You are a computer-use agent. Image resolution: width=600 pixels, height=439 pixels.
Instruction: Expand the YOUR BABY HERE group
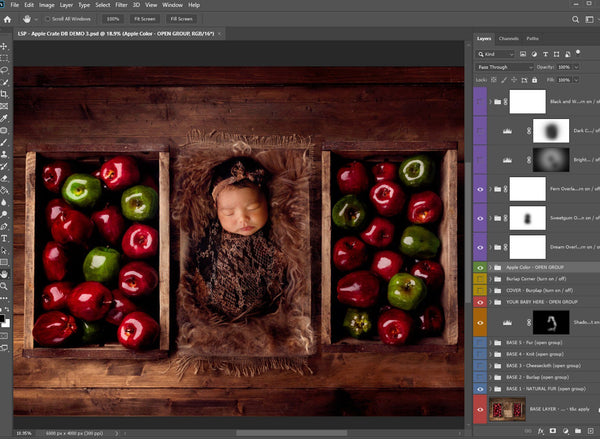(490, 301)
